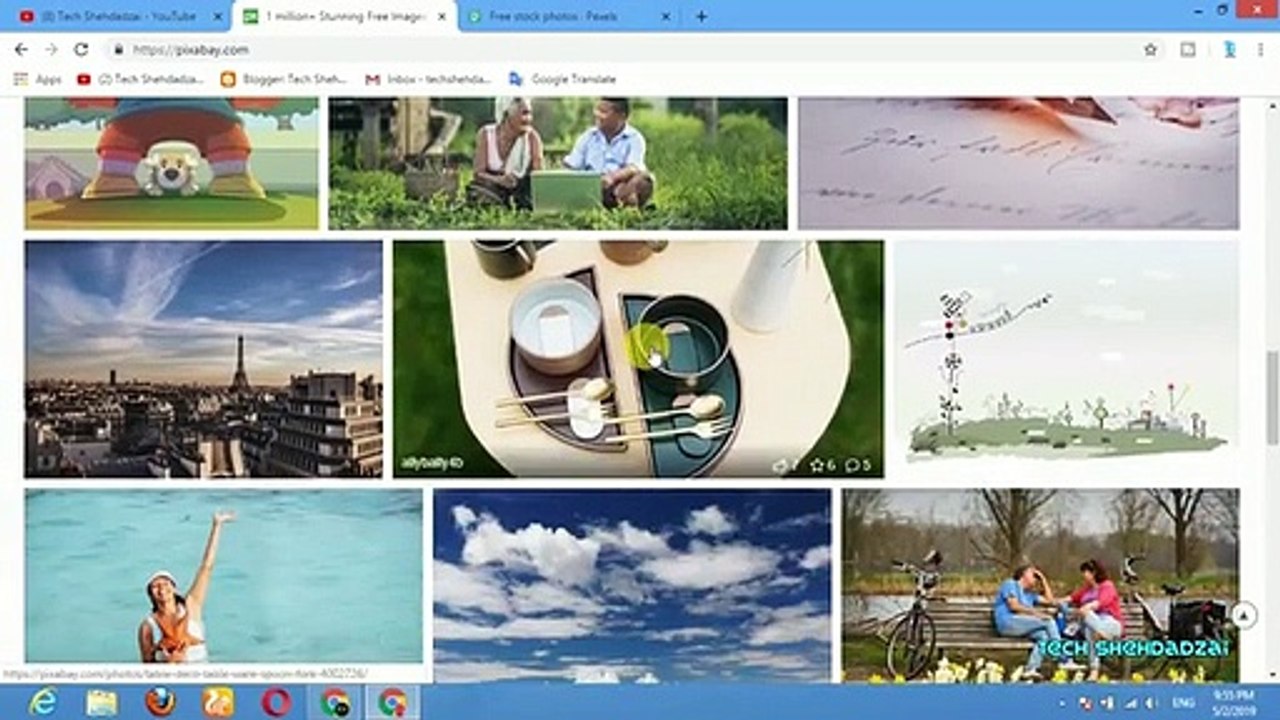Viewport: 1280px width, 720px height.
Task: Close the Free stock photos Pexels tab
Action: click(x=668, y=16)
